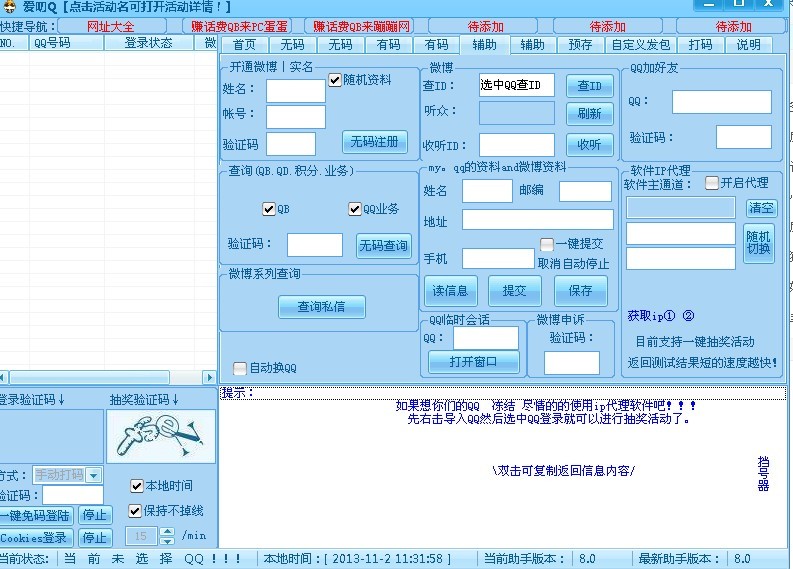Click 查询私信 button
The image size is (793, 569).
click(x=322, y=307)
